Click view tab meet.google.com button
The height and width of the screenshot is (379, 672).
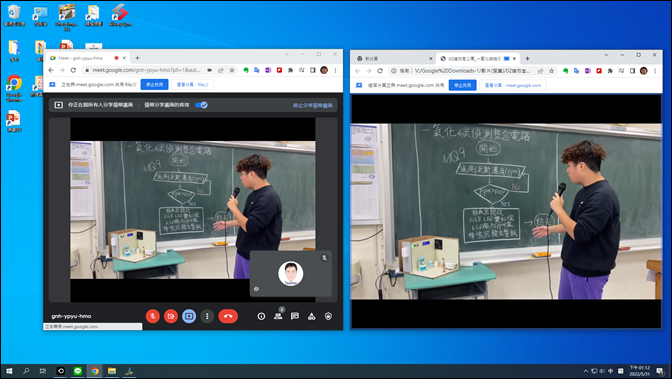513,85
